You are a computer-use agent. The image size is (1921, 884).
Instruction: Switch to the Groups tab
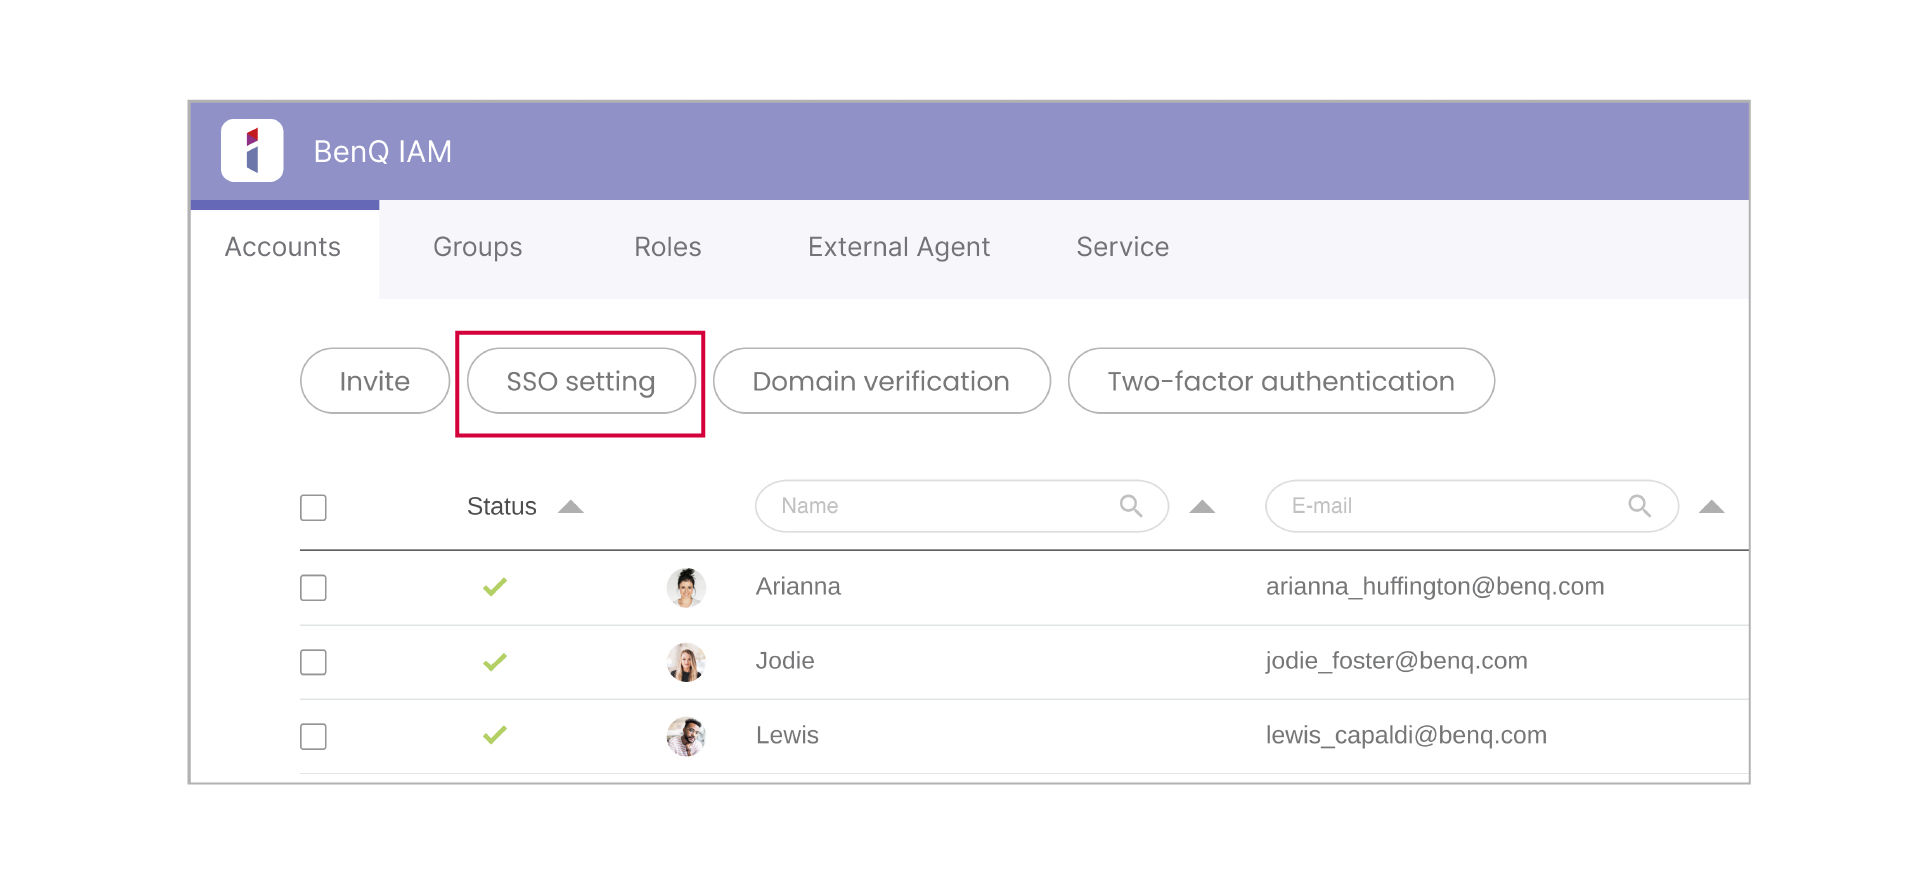pyautogui.click(x=477, y=247)
